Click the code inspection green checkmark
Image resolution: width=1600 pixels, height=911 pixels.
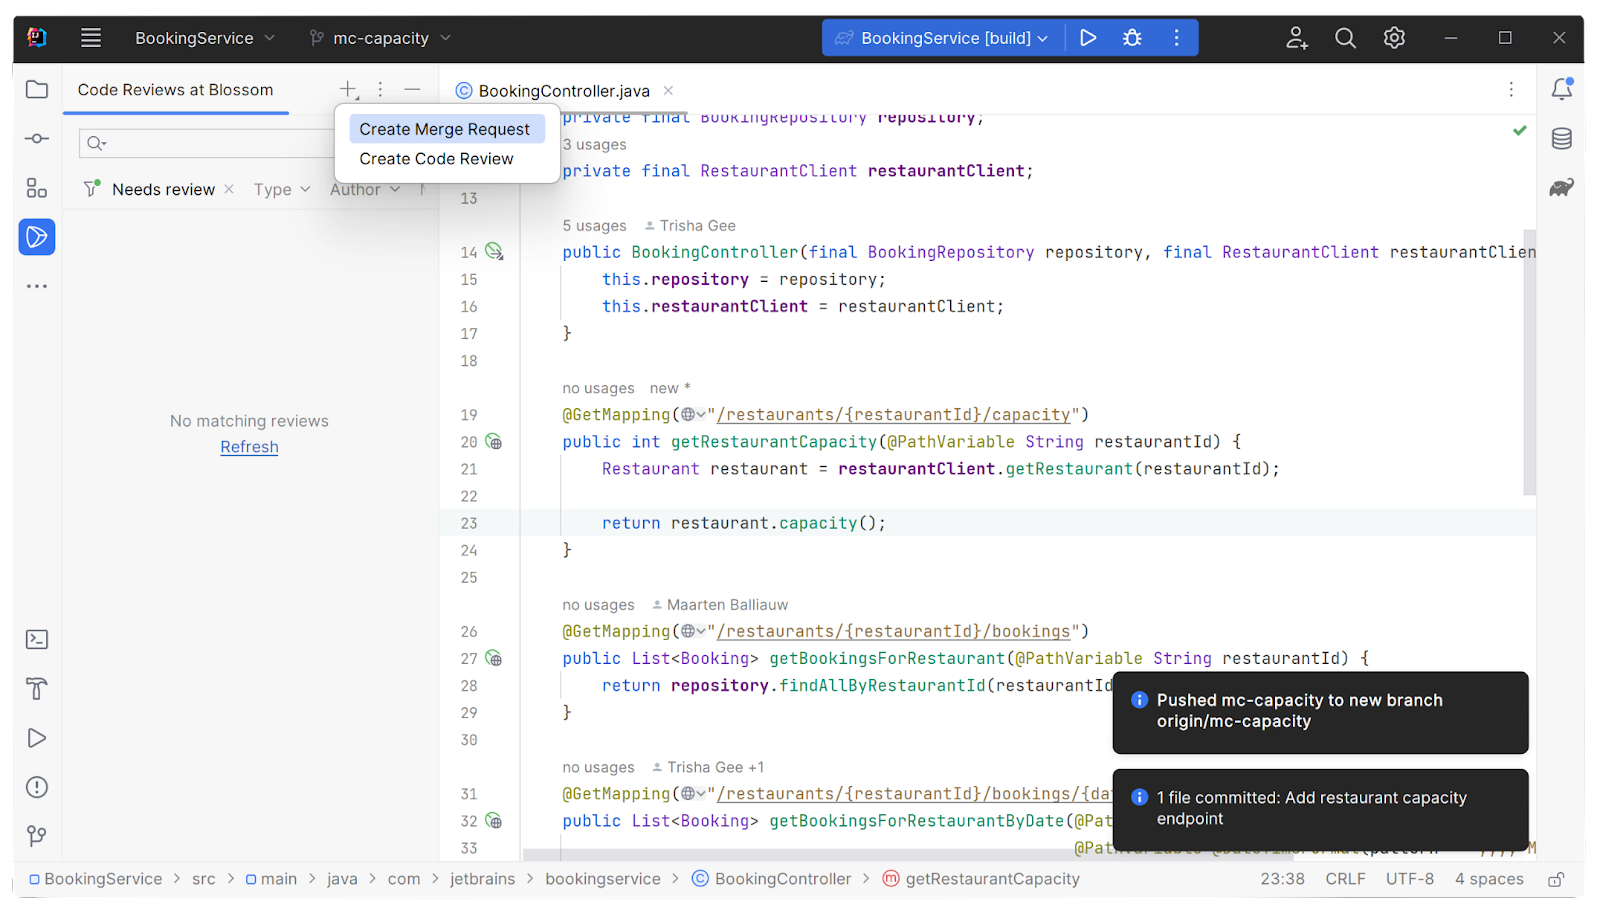pos(1519,130)
